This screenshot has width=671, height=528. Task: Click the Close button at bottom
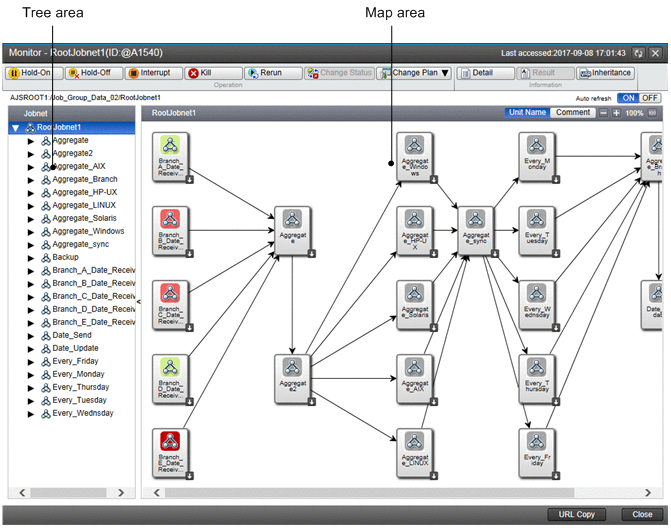click(x=642, y=514)
